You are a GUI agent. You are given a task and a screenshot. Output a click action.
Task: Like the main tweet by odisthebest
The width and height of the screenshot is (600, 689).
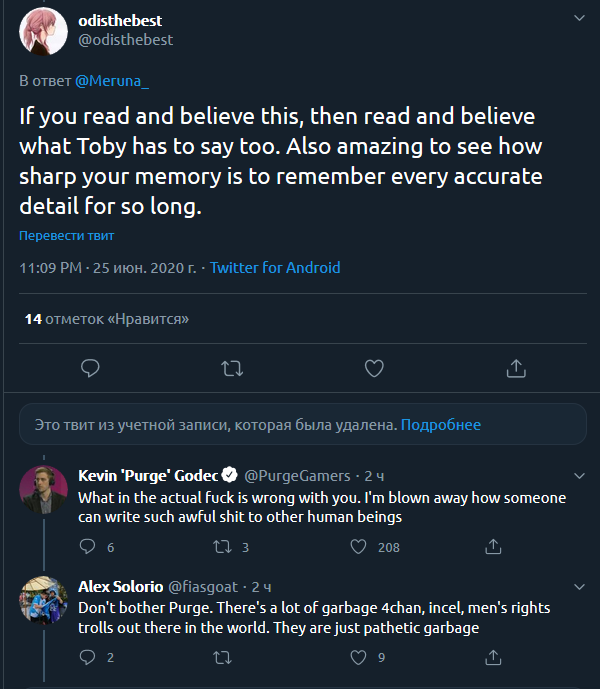[374, 368]
